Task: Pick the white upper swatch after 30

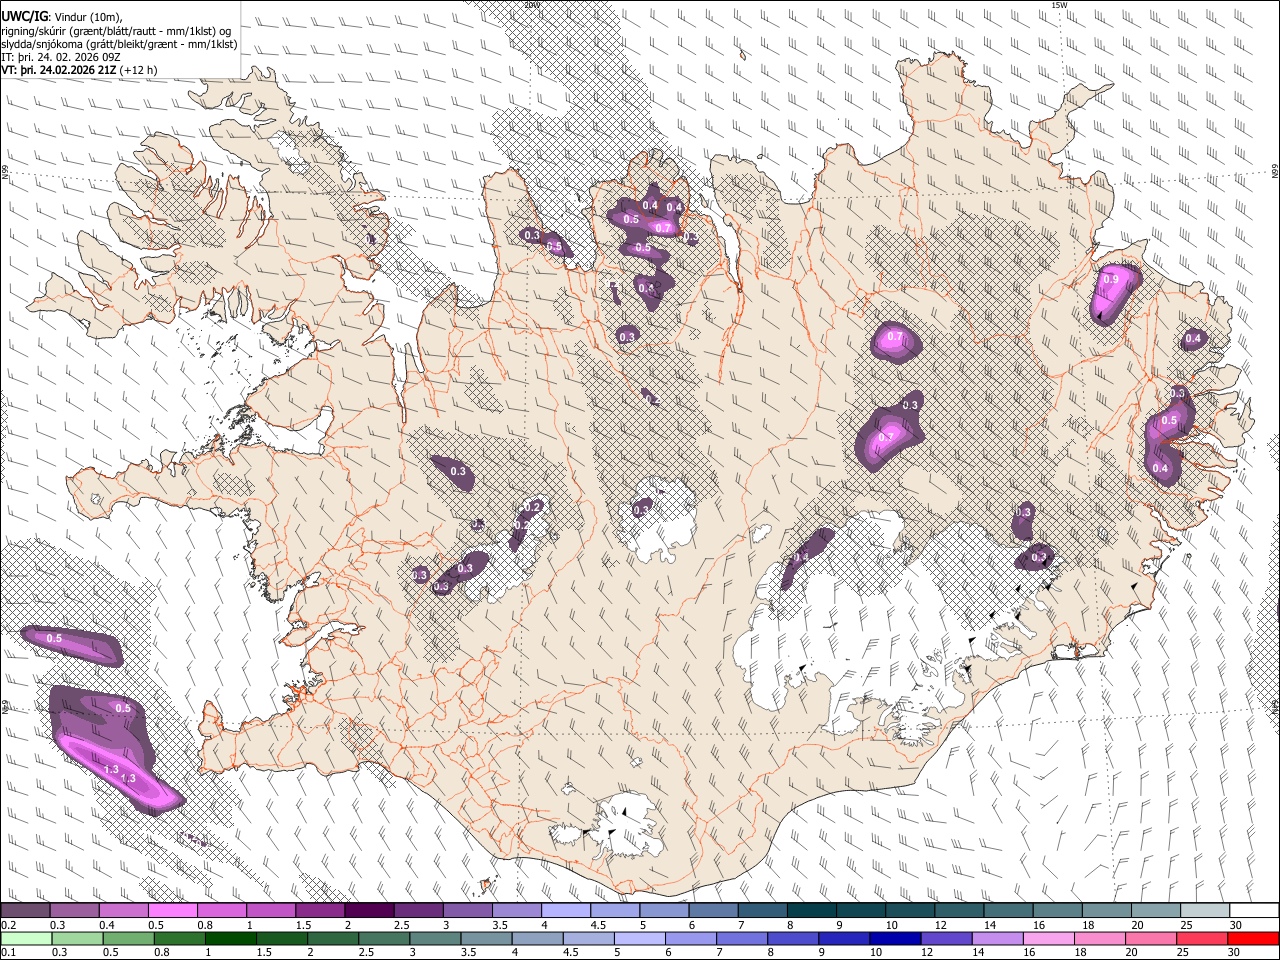Action: tap(1253, 911)
